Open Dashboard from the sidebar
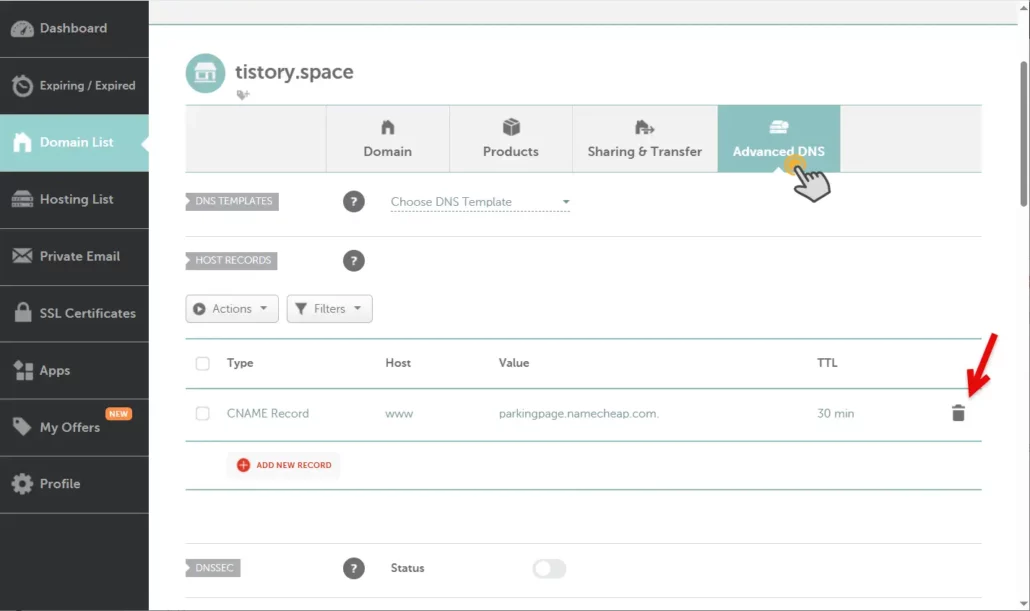Screen dimensions: 1030x611 pos(74,28)
